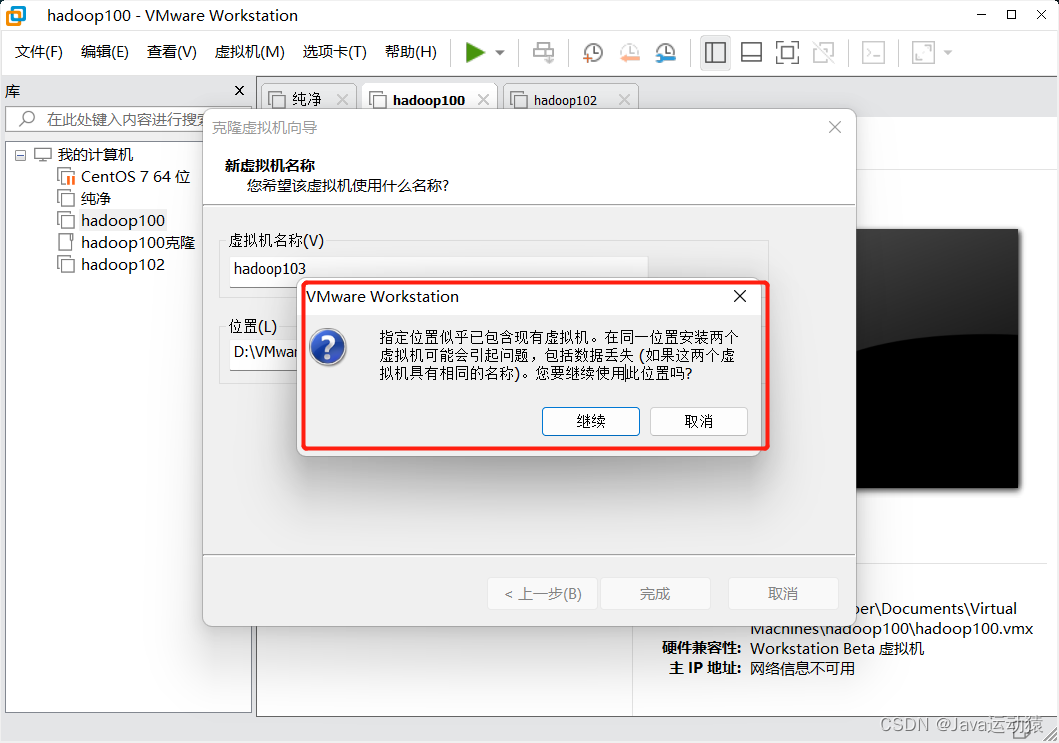
Task: Select hadoop100 in the library tree
Action: [123, 221]
